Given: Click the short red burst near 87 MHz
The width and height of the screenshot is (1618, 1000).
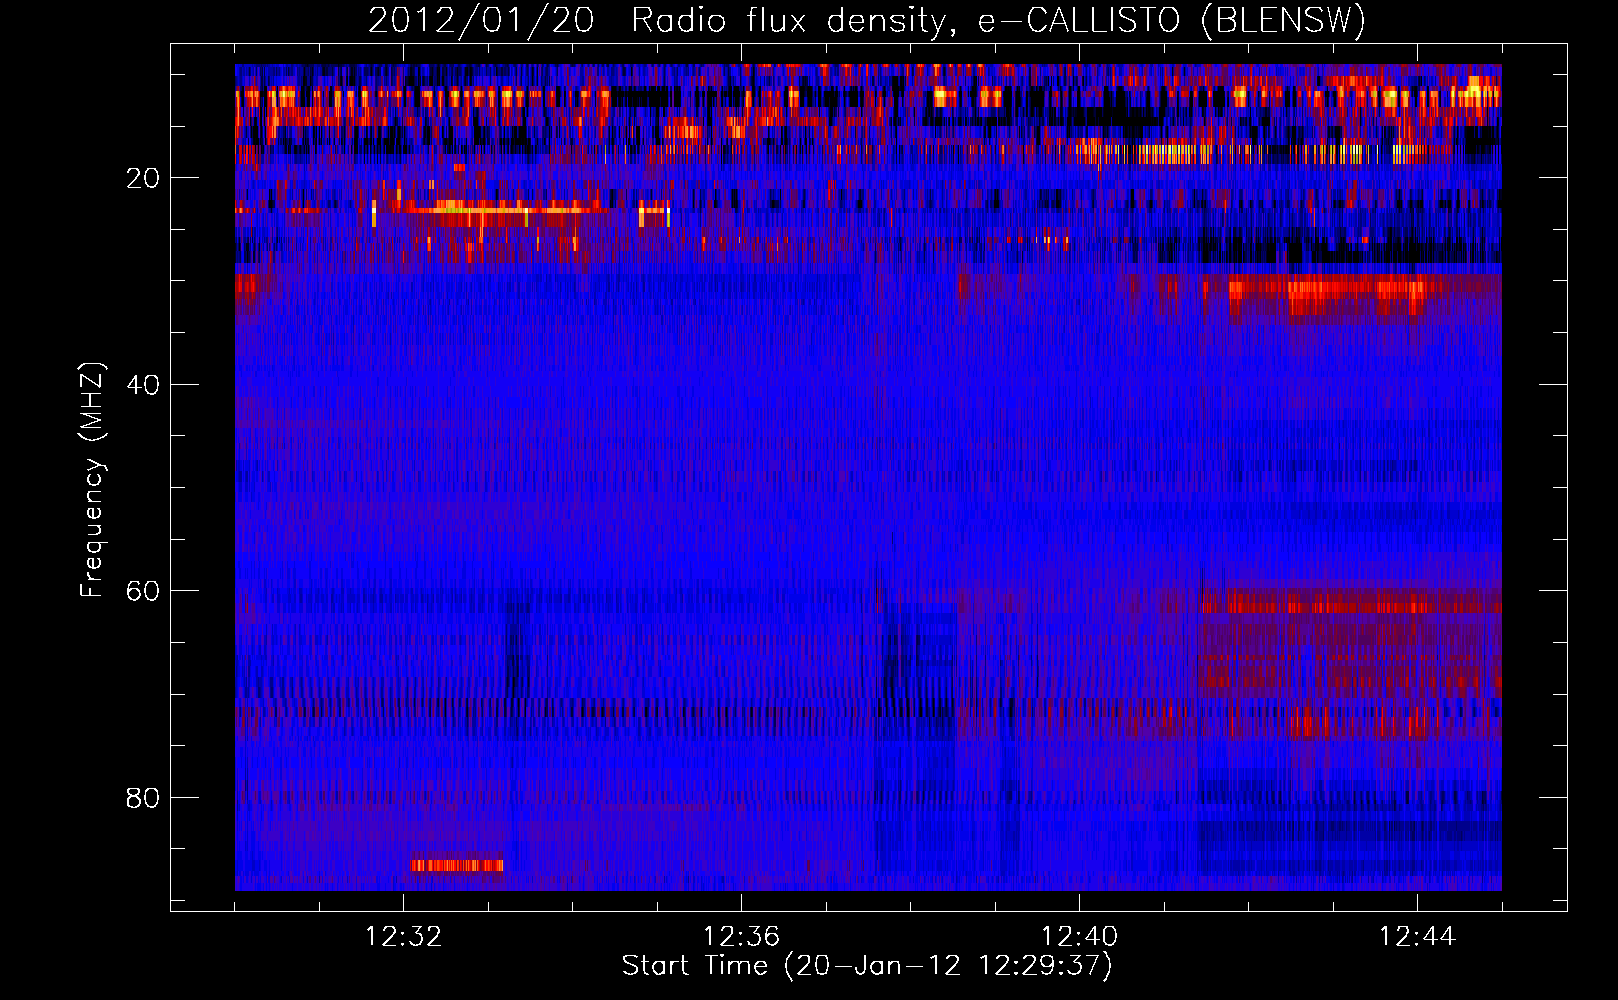Looking at the screenshot, I should point(457,865).
